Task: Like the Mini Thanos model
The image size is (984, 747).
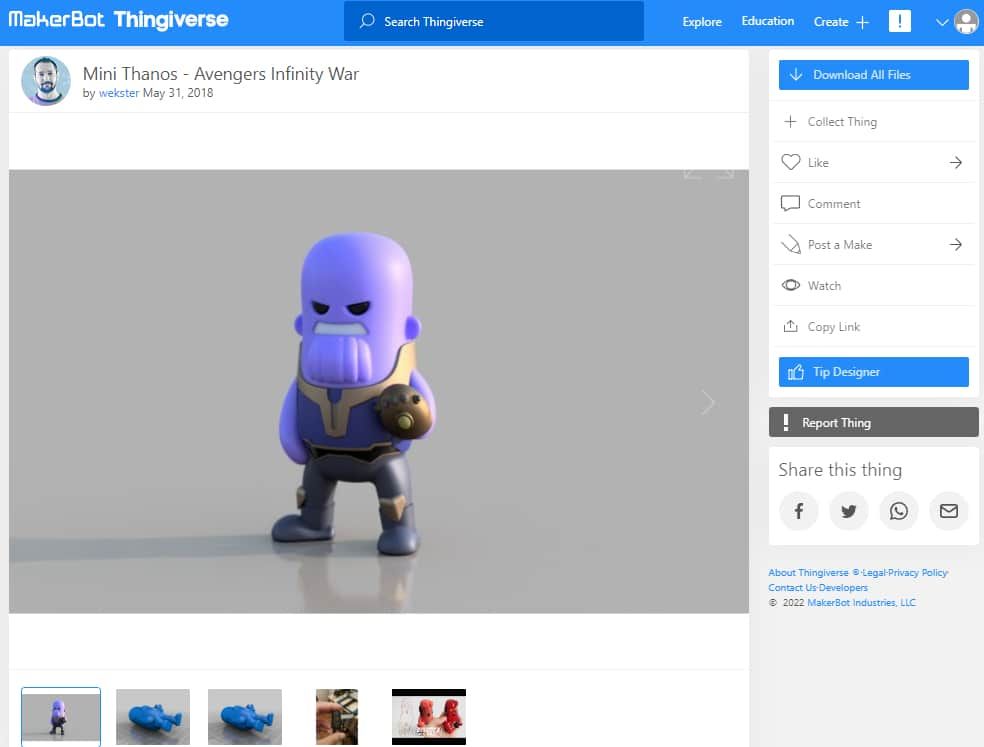Action: pyautogui.click(x=811, y=162)
